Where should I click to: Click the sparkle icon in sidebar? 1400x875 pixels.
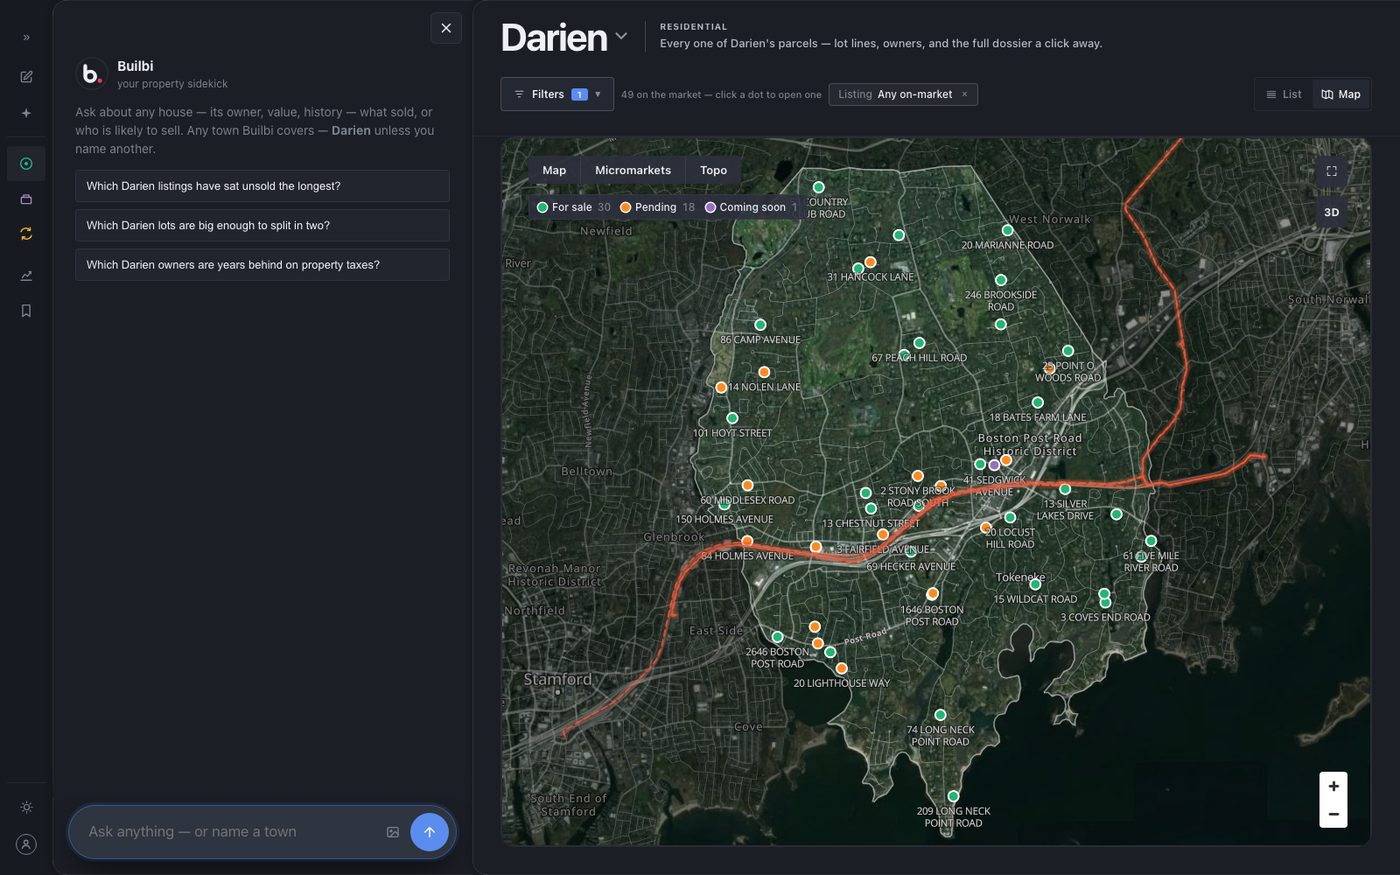26,113
